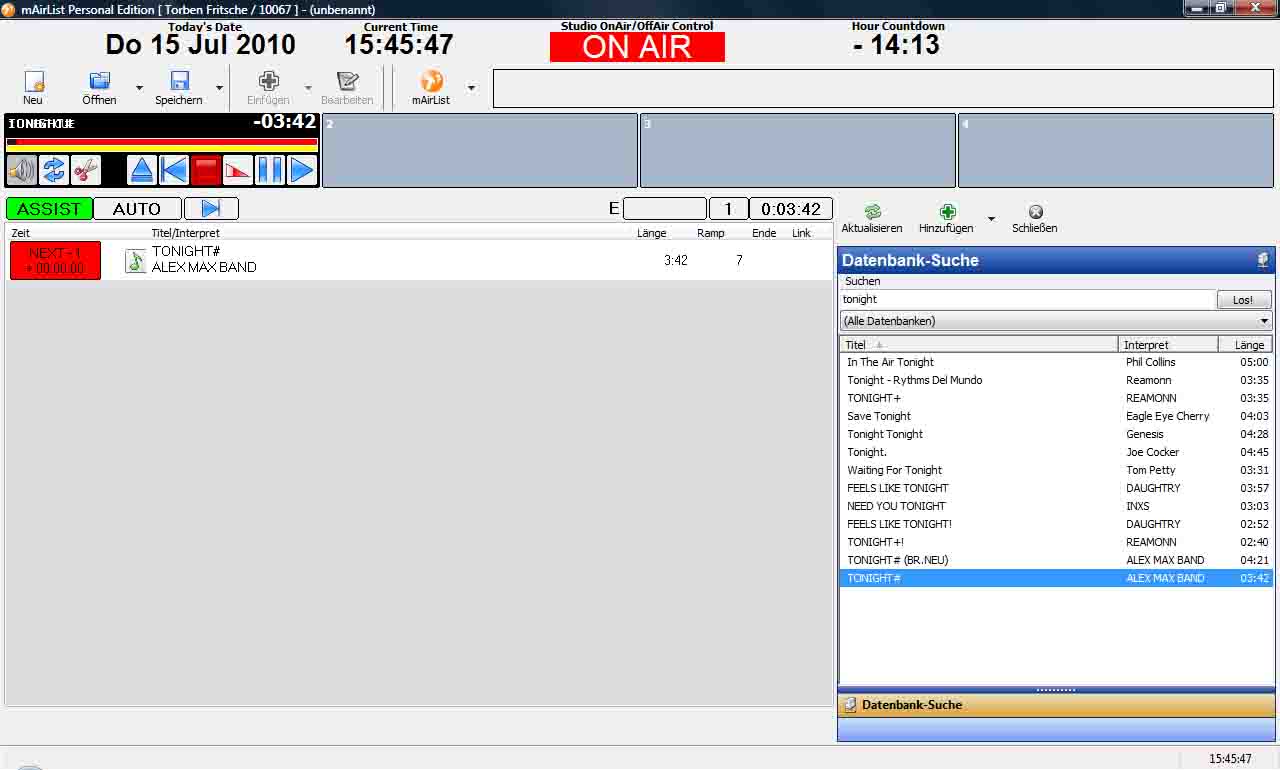
Task: Switch to ASSIST mode
Action: (x=49, y=208)
